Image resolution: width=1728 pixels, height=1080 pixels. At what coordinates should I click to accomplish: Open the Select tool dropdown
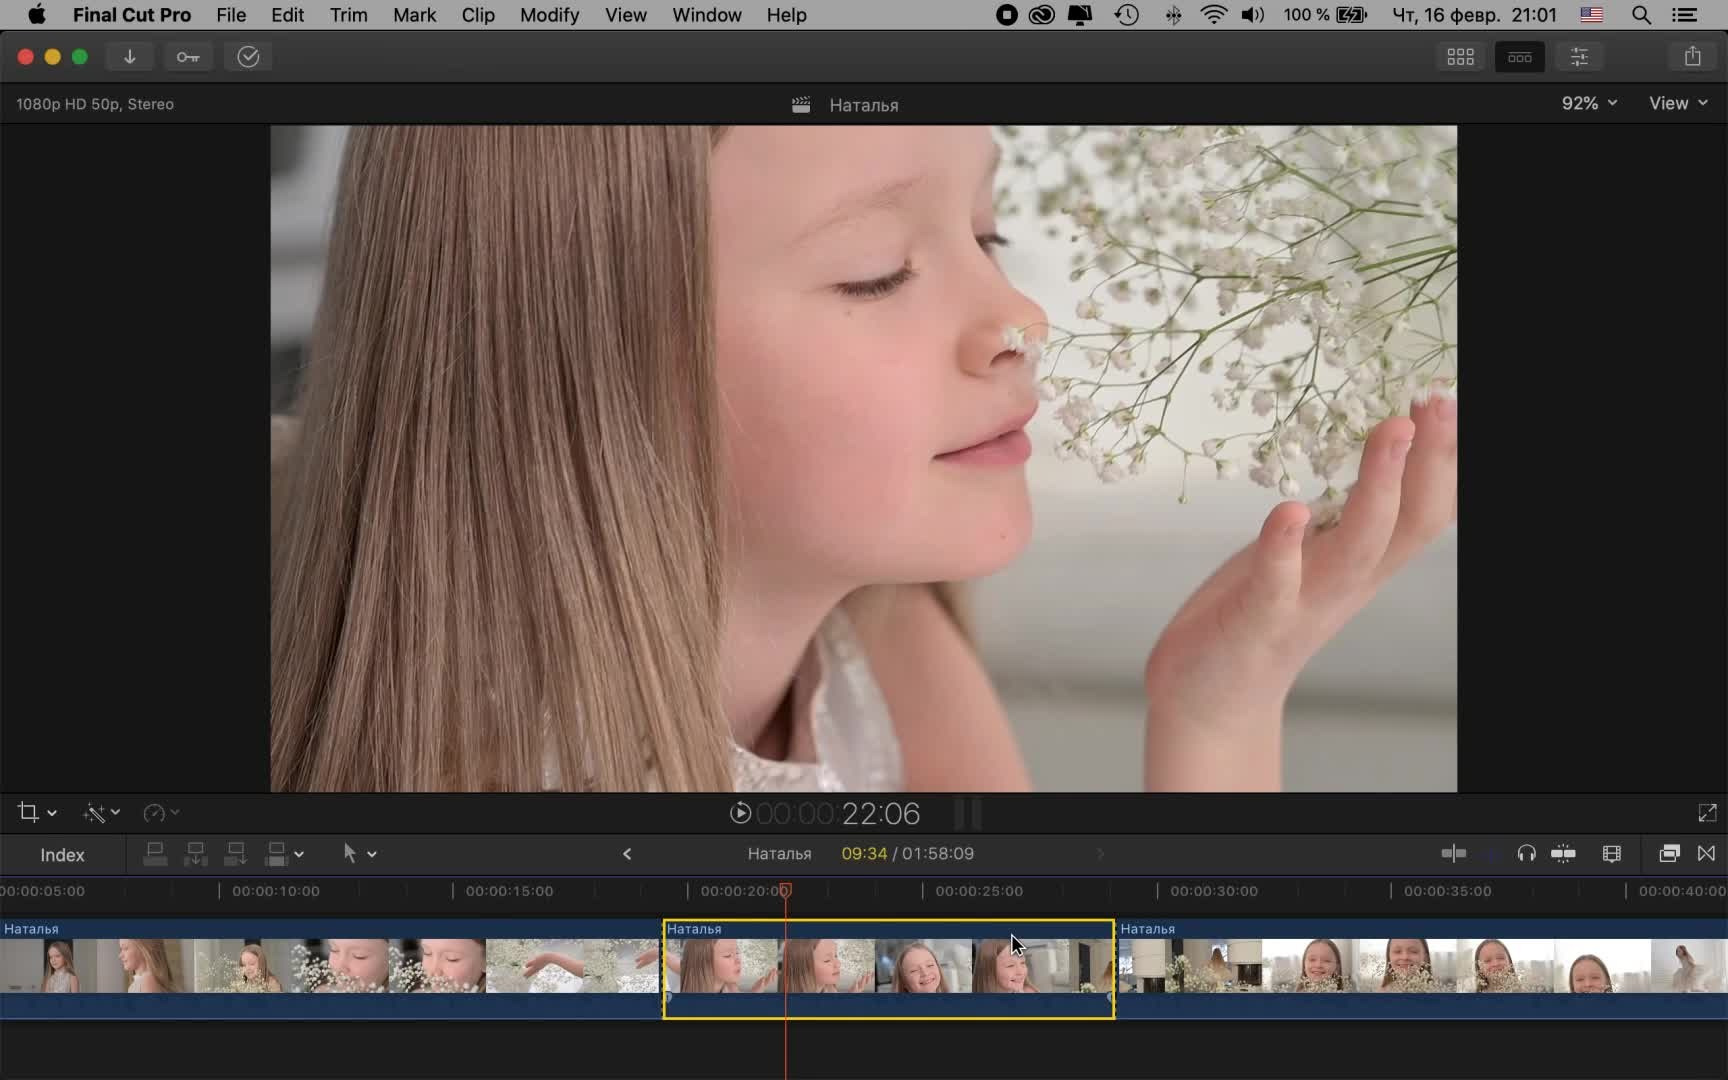[359, 854]
